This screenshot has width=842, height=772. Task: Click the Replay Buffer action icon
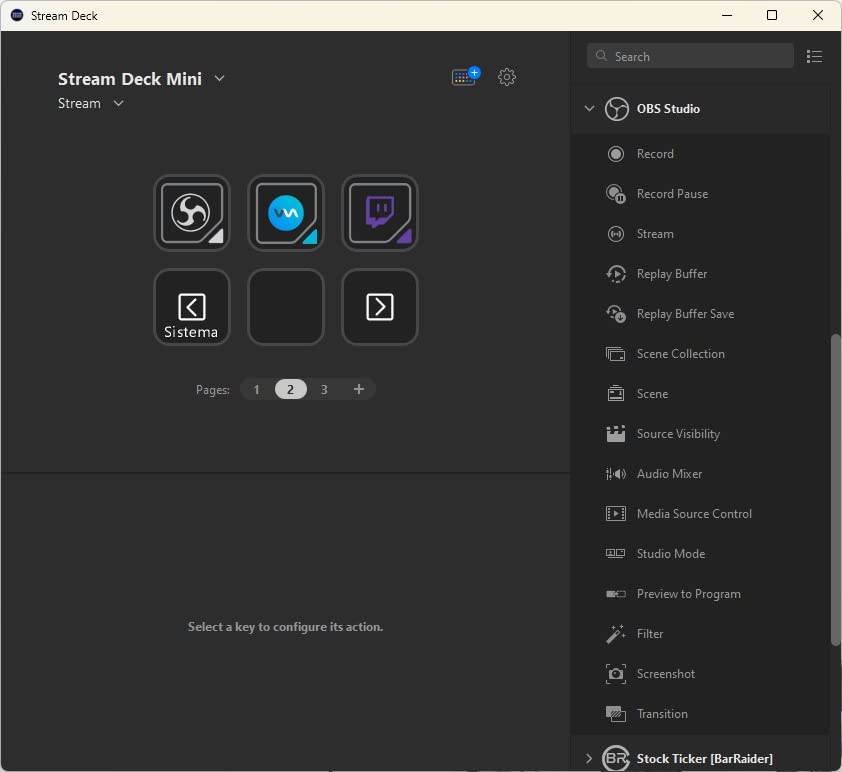(615, 274)
